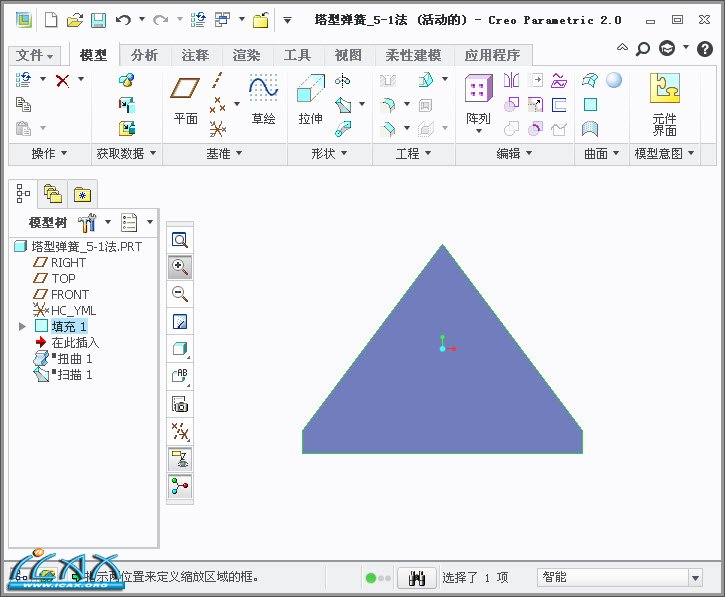This screenshot has height=597, width=725.
Task: Start the Sketch (草绘) tool
Action: (x=264, y=99)
